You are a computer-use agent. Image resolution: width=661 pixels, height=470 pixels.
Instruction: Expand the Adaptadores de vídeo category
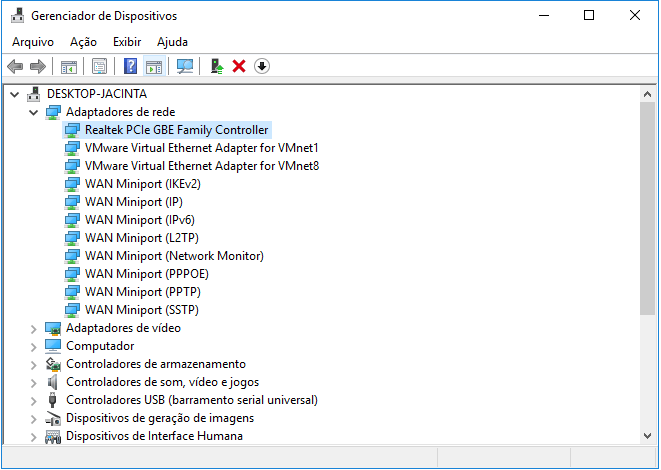coord(33,328)
